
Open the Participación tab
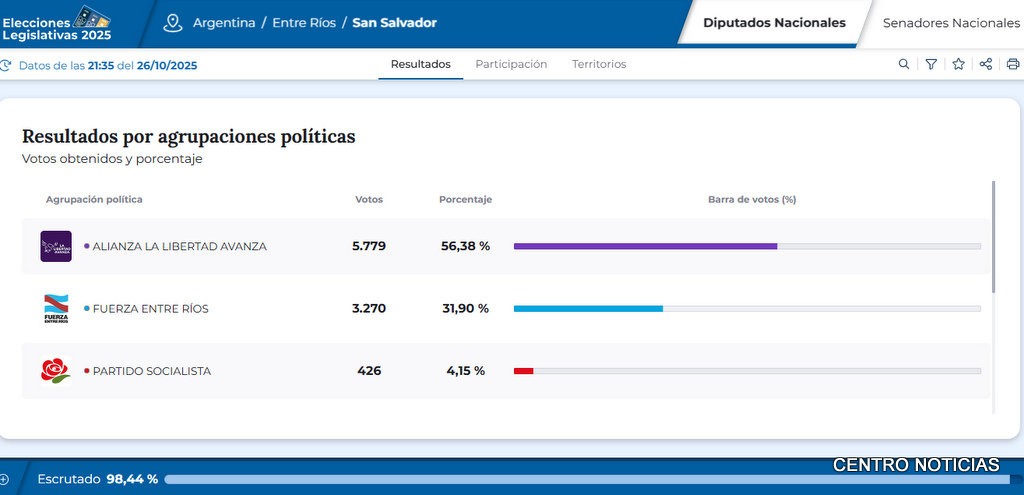(511, 64)
